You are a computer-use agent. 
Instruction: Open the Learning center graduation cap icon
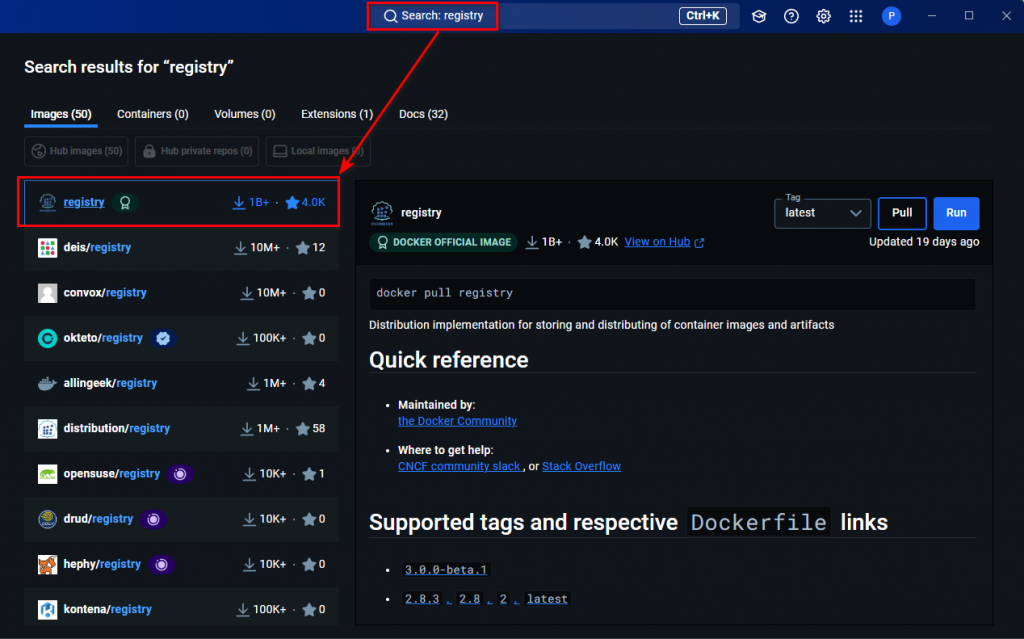point(759,16)
